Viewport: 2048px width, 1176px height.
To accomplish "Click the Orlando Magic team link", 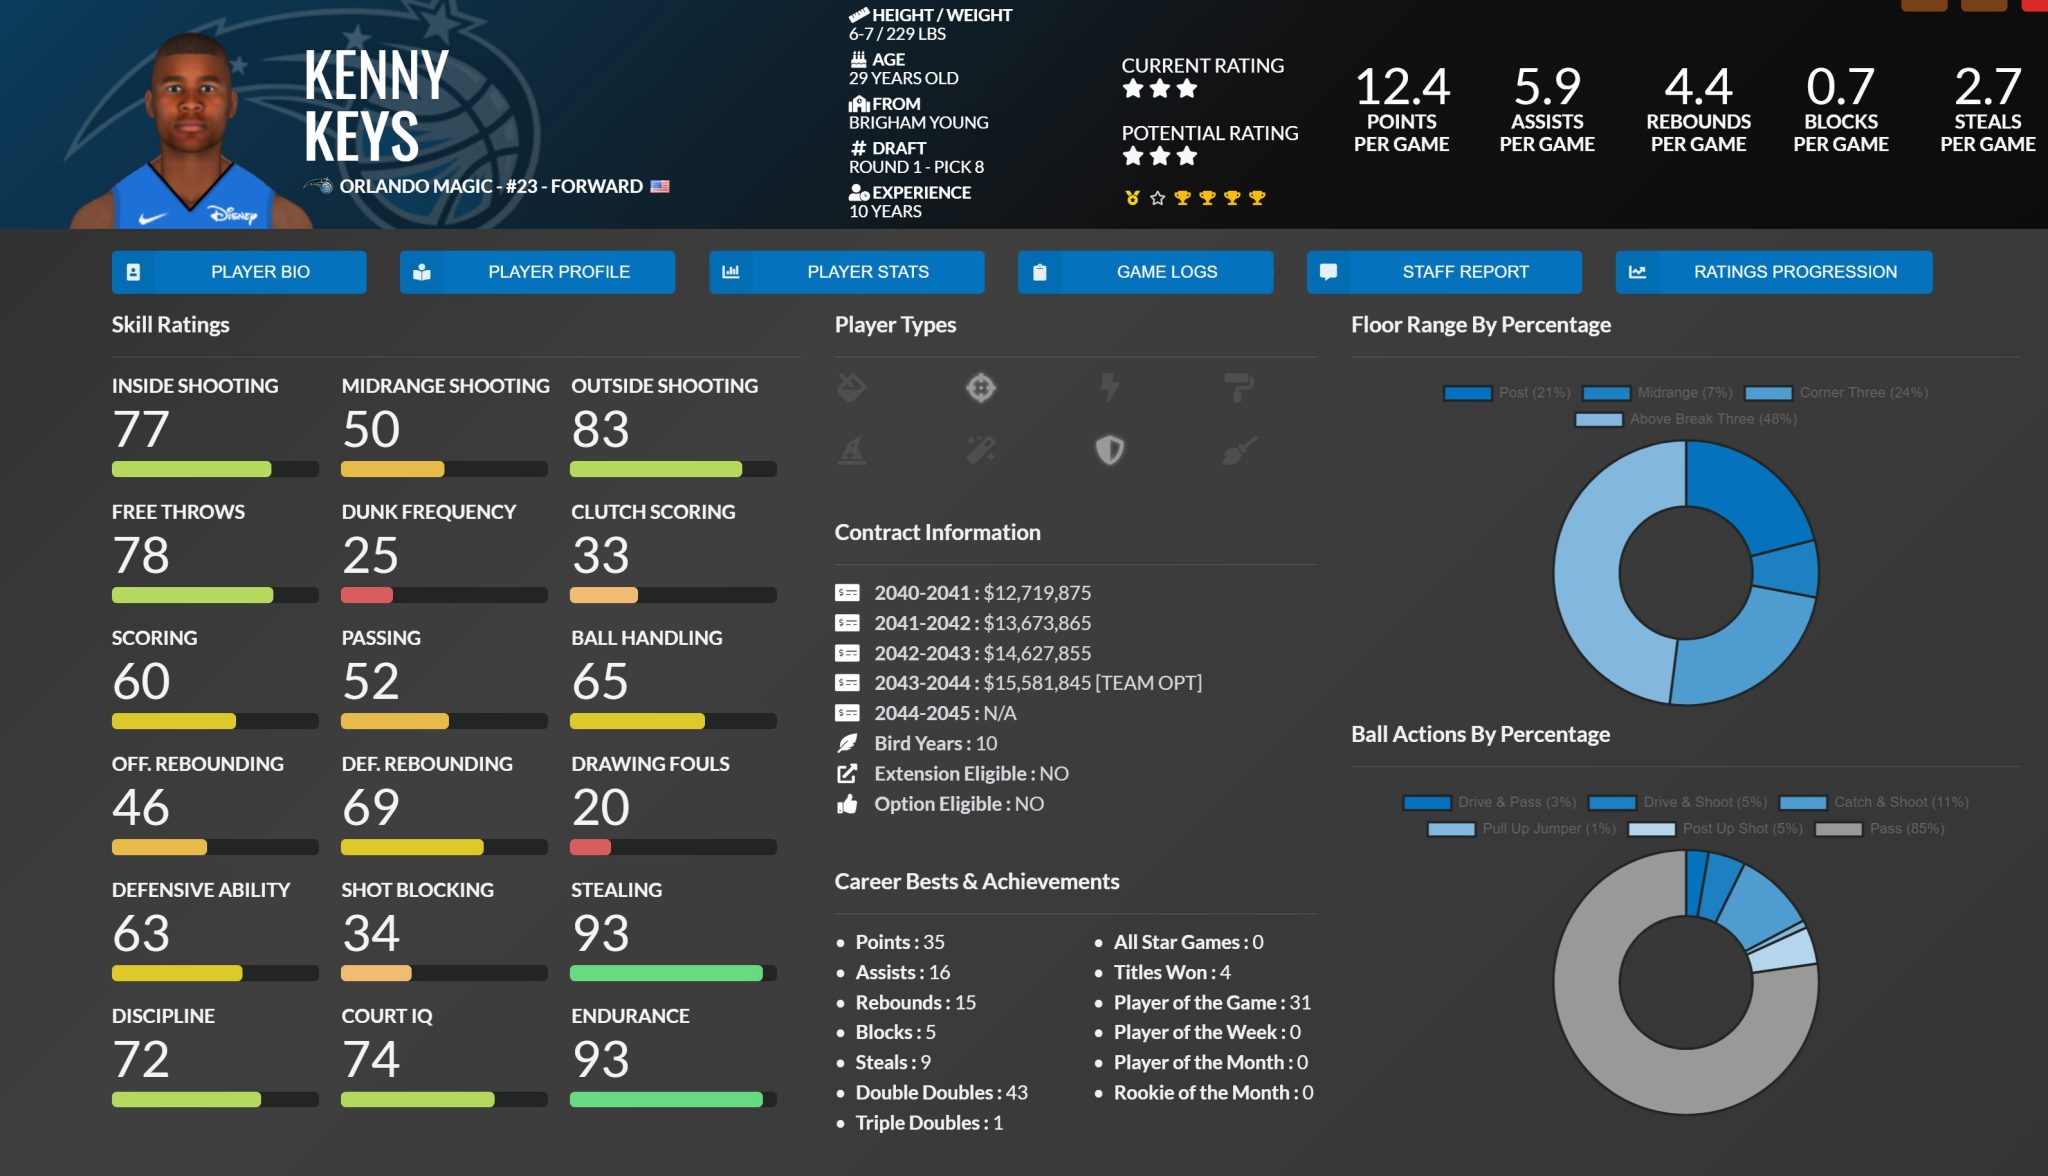I will point(415,187).
